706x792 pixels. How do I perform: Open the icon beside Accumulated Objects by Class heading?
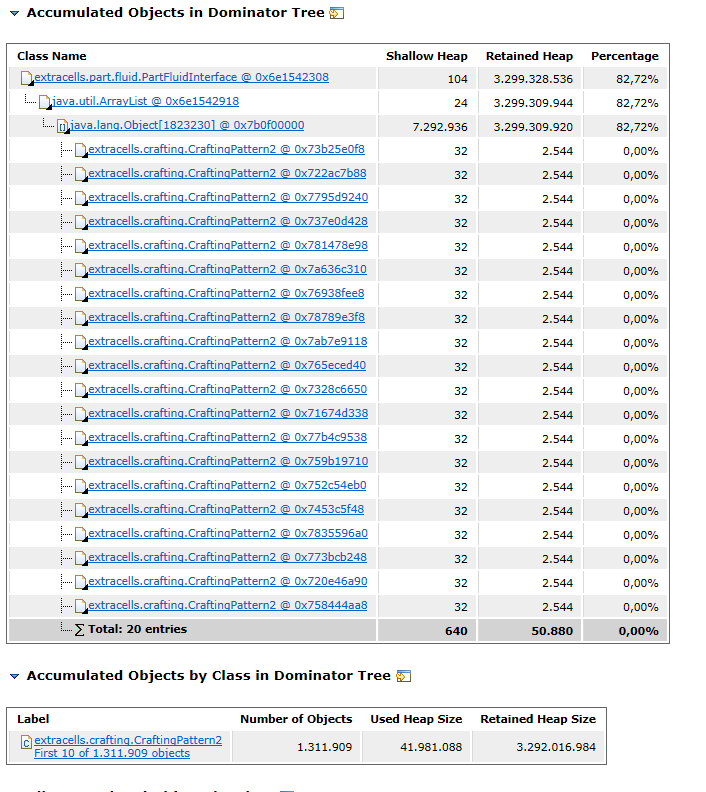pyautogui.click(x=404, y=676)
